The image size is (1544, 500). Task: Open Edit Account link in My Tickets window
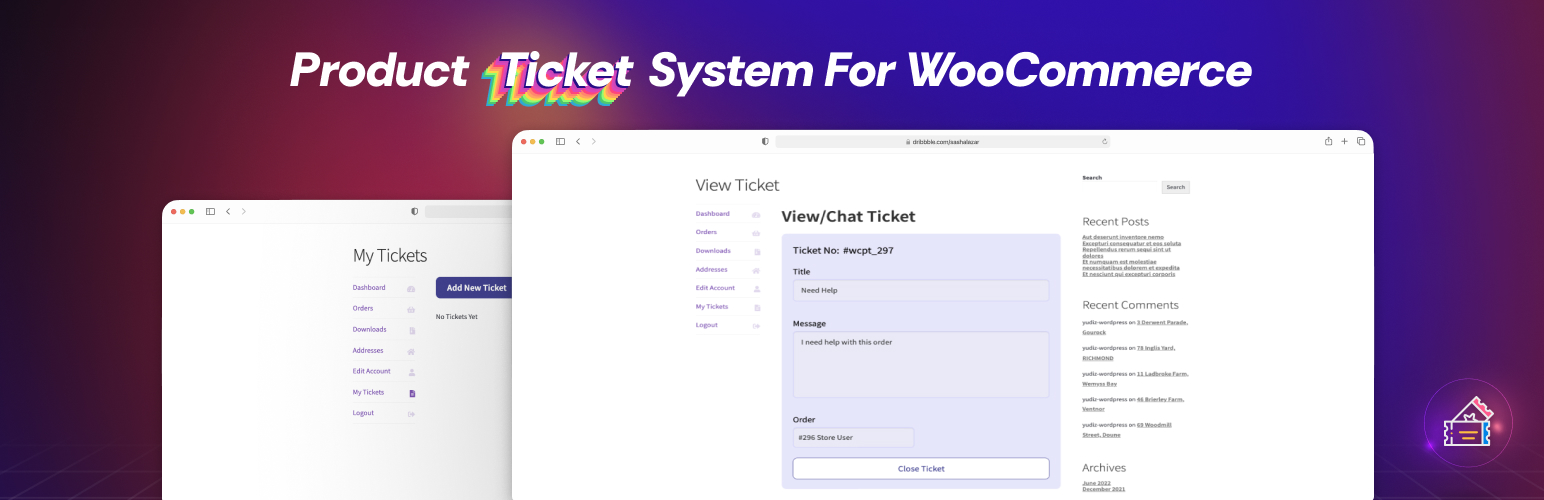pos(372,371)
